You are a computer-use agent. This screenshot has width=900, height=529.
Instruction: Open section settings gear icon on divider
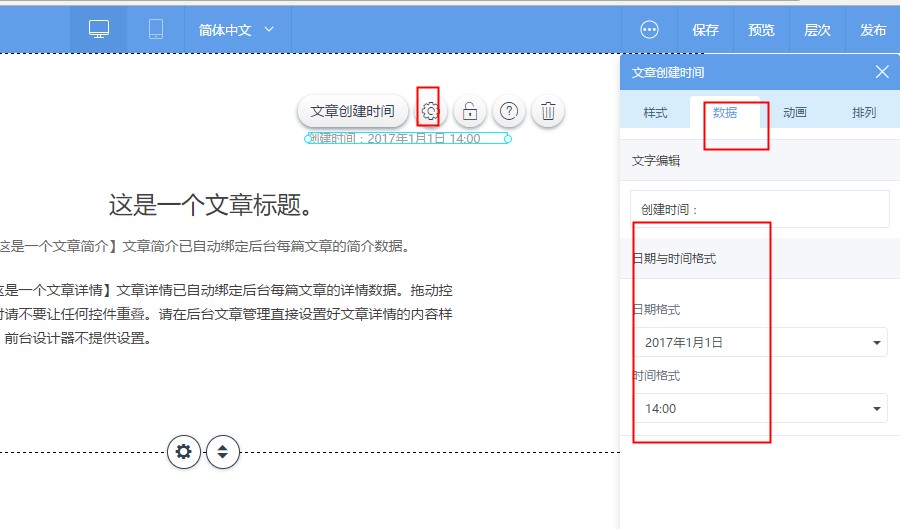(184, 452)
